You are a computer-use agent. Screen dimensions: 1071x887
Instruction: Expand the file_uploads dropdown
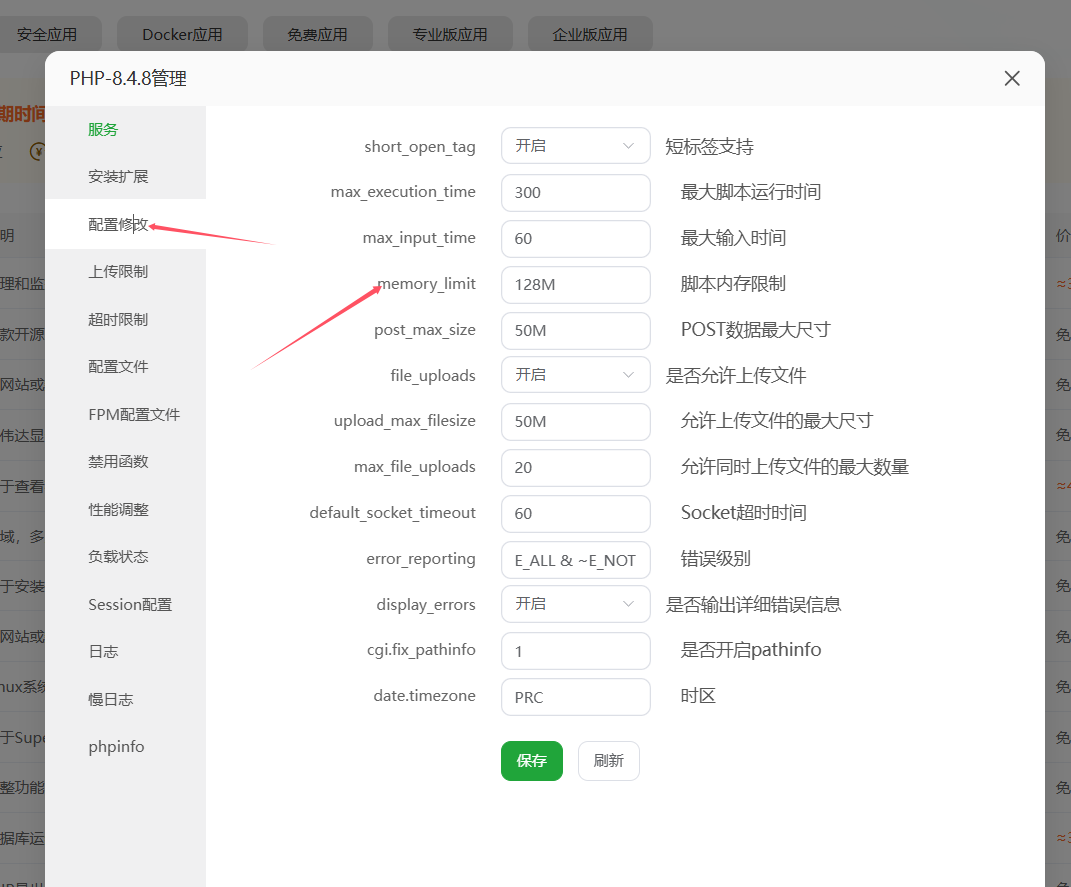pos(575,375)
